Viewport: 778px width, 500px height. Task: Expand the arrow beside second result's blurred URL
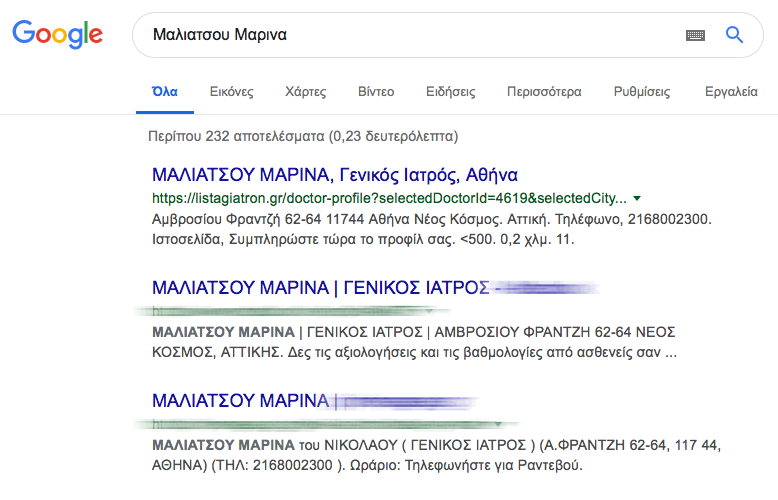[x=430, y=311]
